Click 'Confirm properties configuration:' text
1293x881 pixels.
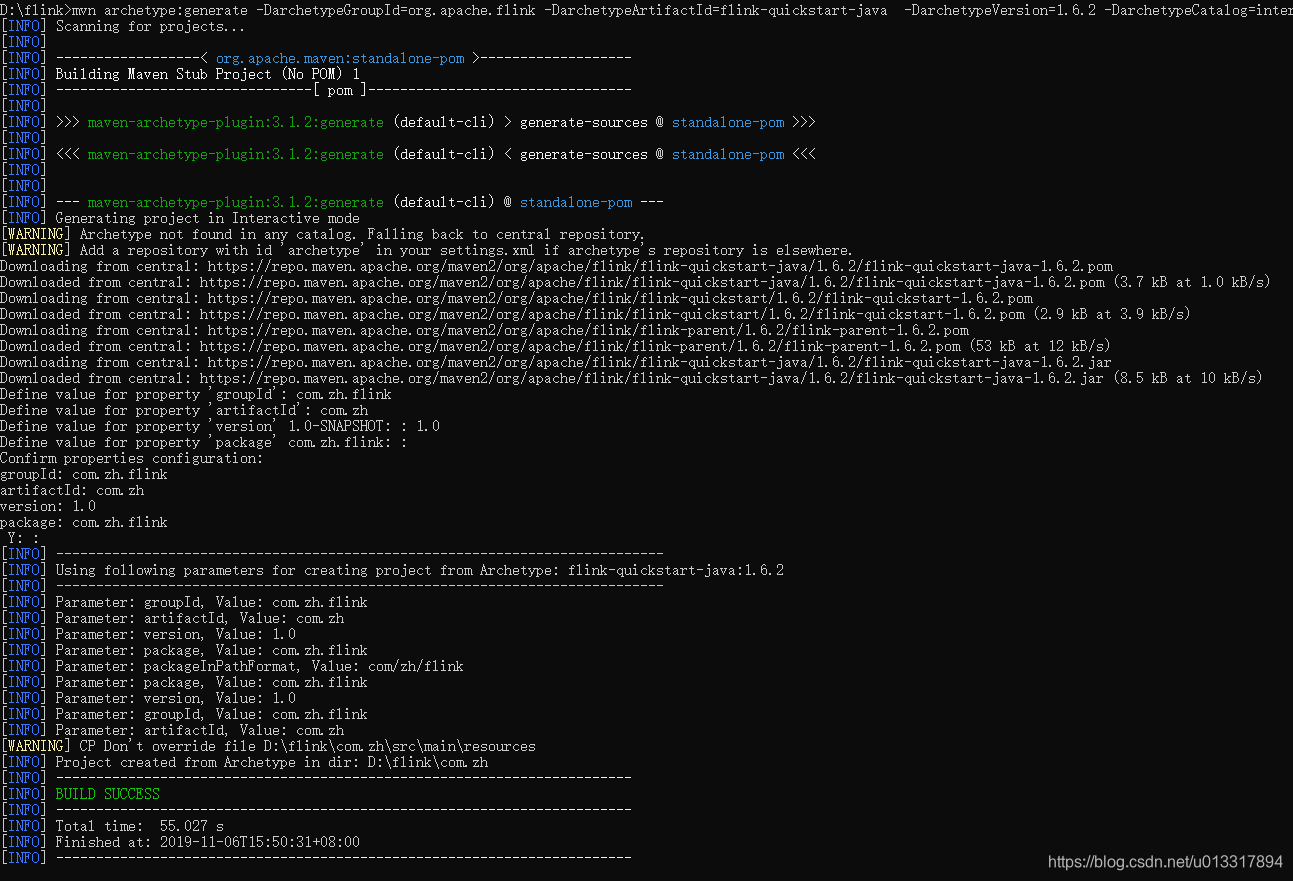(132, 458)
